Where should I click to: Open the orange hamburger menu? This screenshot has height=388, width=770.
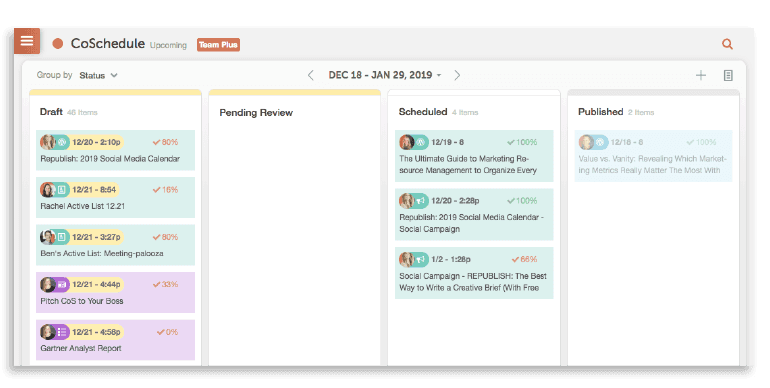(x=27, y=41)
